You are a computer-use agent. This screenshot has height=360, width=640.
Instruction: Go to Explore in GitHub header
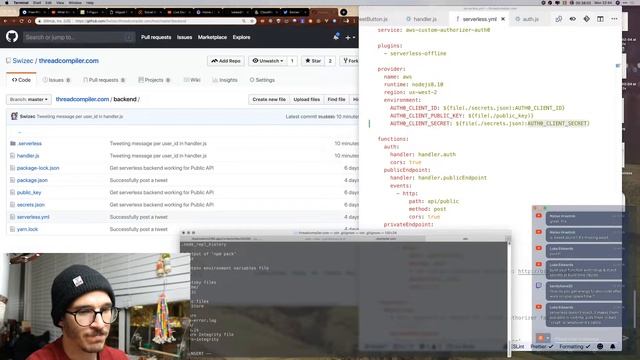pos(241,37)
